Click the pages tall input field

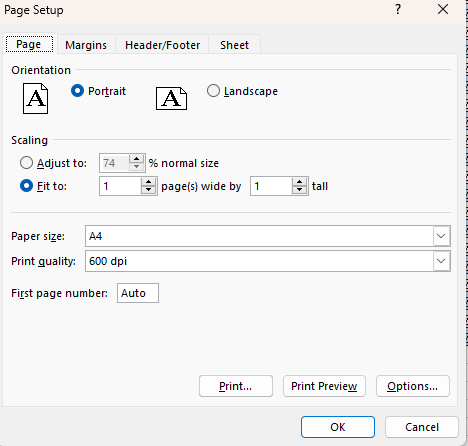click(272, 186)
